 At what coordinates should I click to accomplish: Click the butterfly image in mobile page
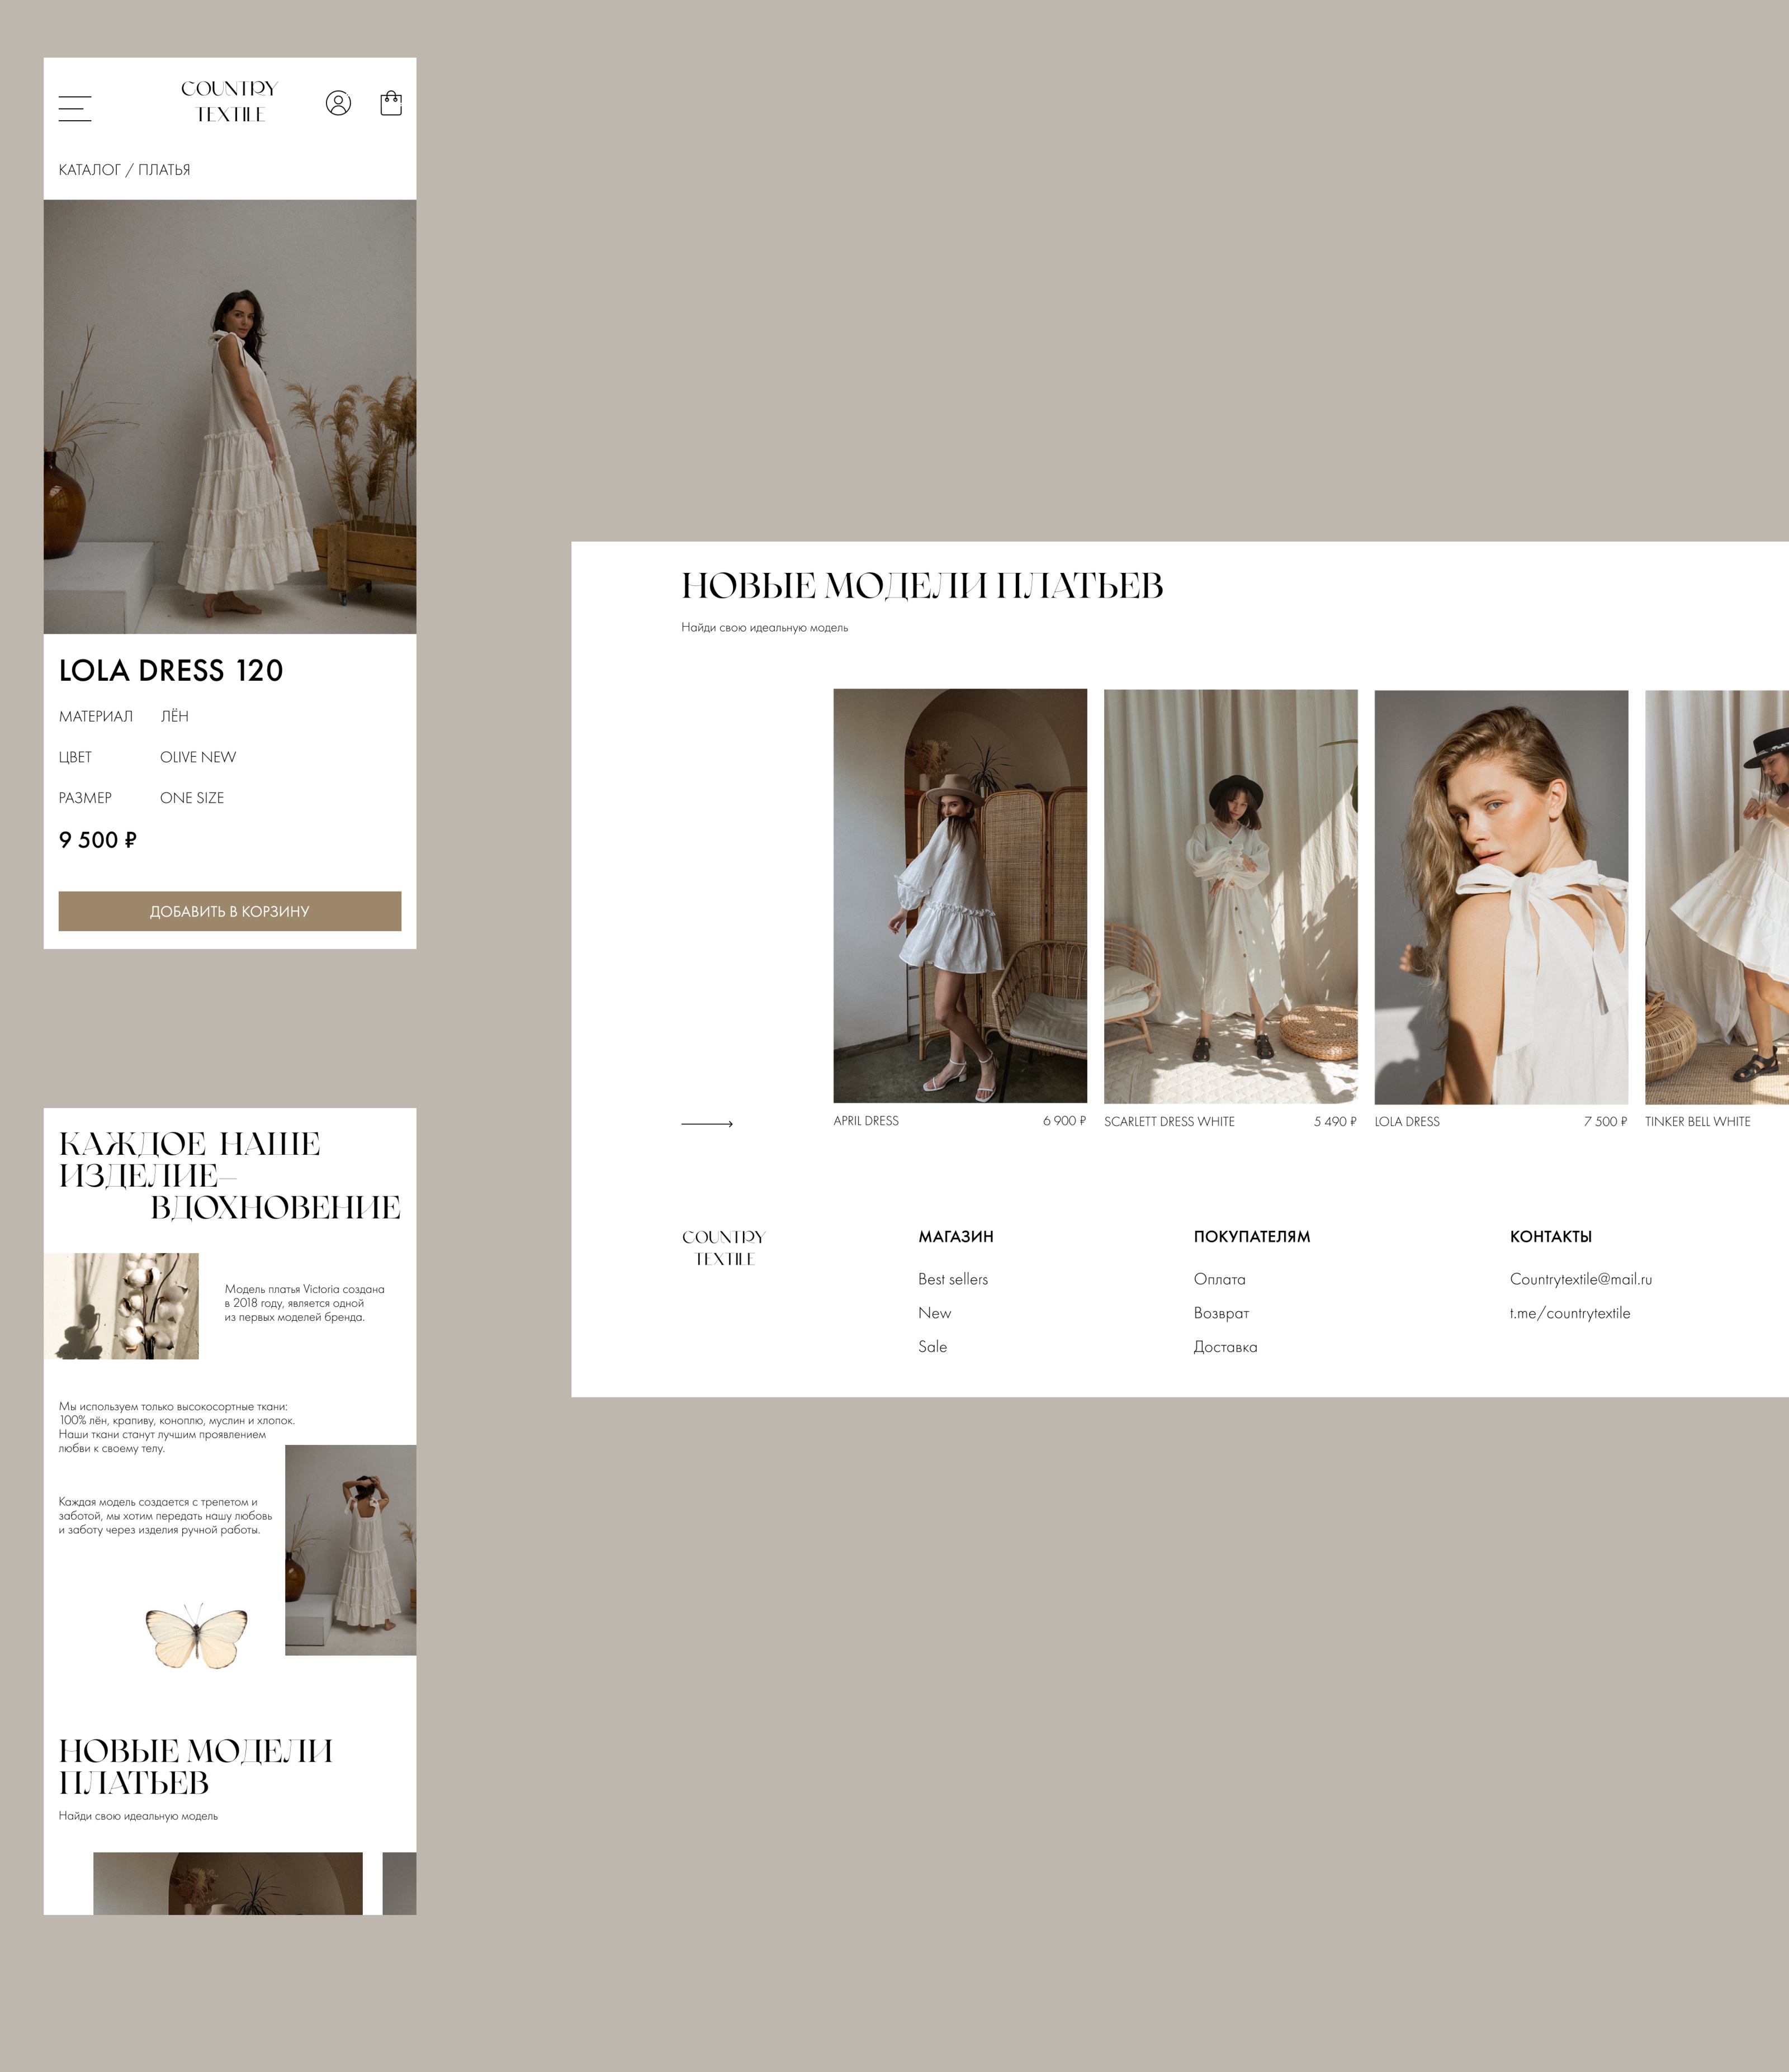click(197, 1637)
